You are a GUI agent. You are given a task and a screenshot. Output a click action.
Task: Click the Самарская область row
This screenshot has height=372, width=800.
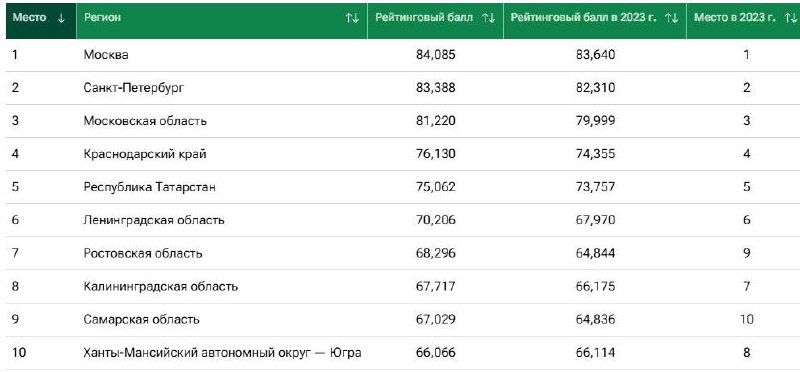(400, 319)
